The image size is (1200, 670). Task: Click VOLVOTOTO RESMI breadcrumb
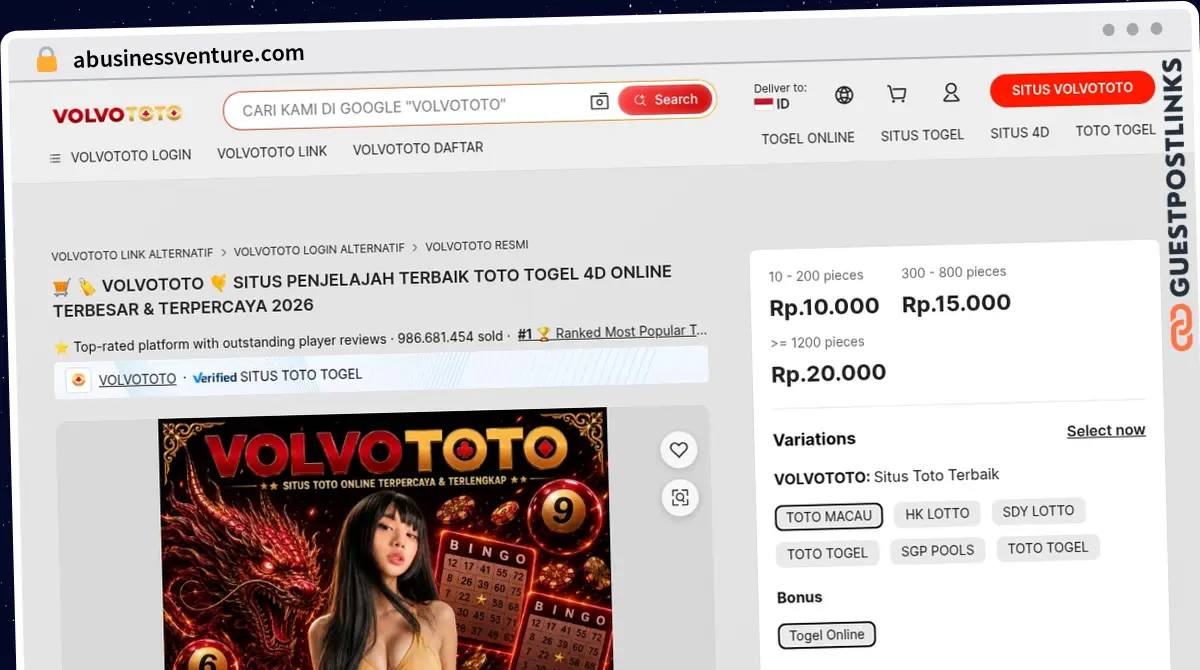[477, 246]
